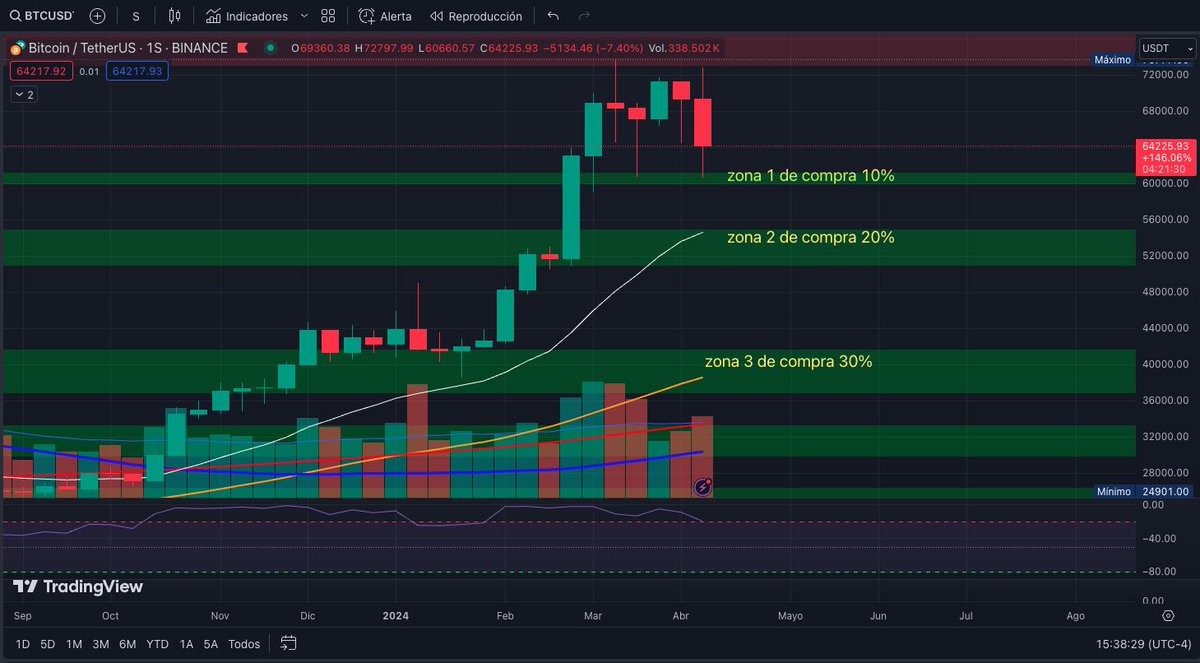1200x663 pixels.
Task: Open the S interval menu
Action: 135,16
